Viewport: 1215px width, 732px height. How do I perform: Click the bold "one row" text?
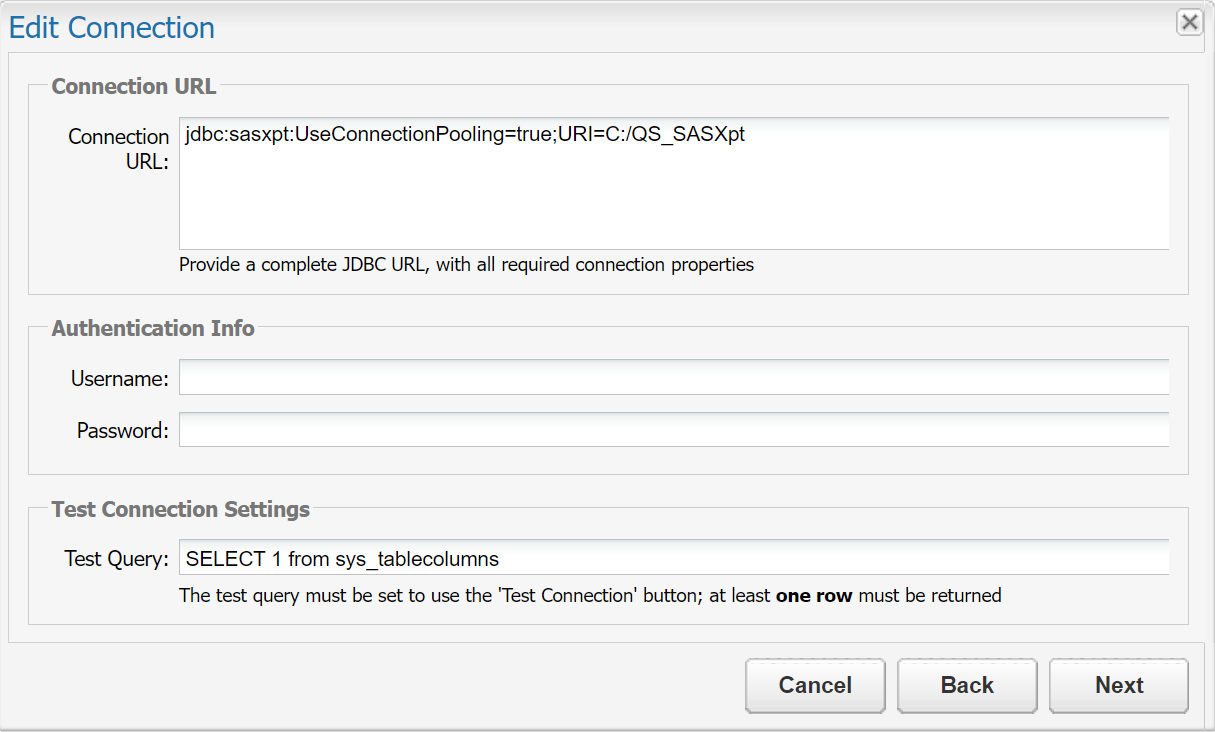(814, 596)
